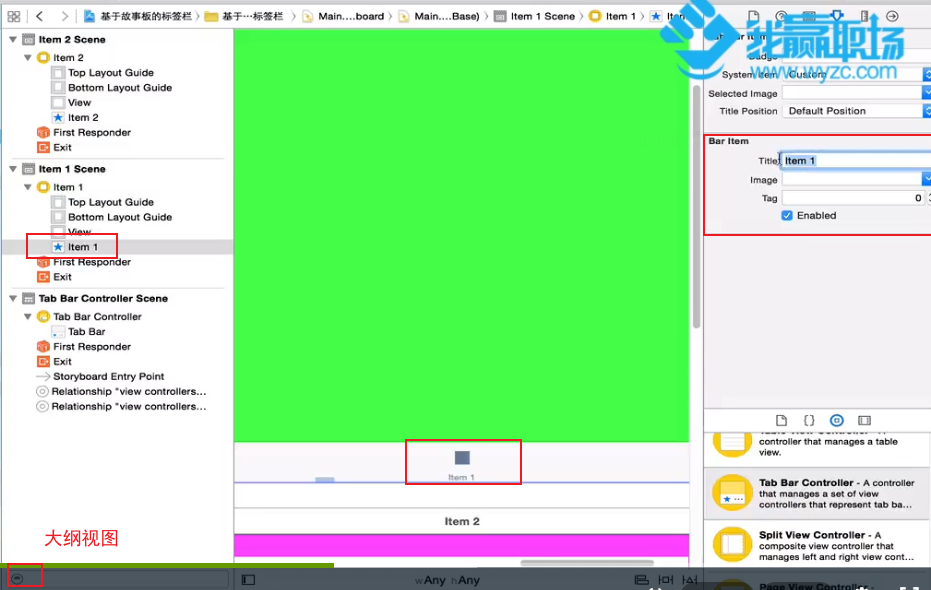Click the Item 1 tab bar icon on canvas
931x590 pixels.
pyautogui.click(x=462, y=458)
